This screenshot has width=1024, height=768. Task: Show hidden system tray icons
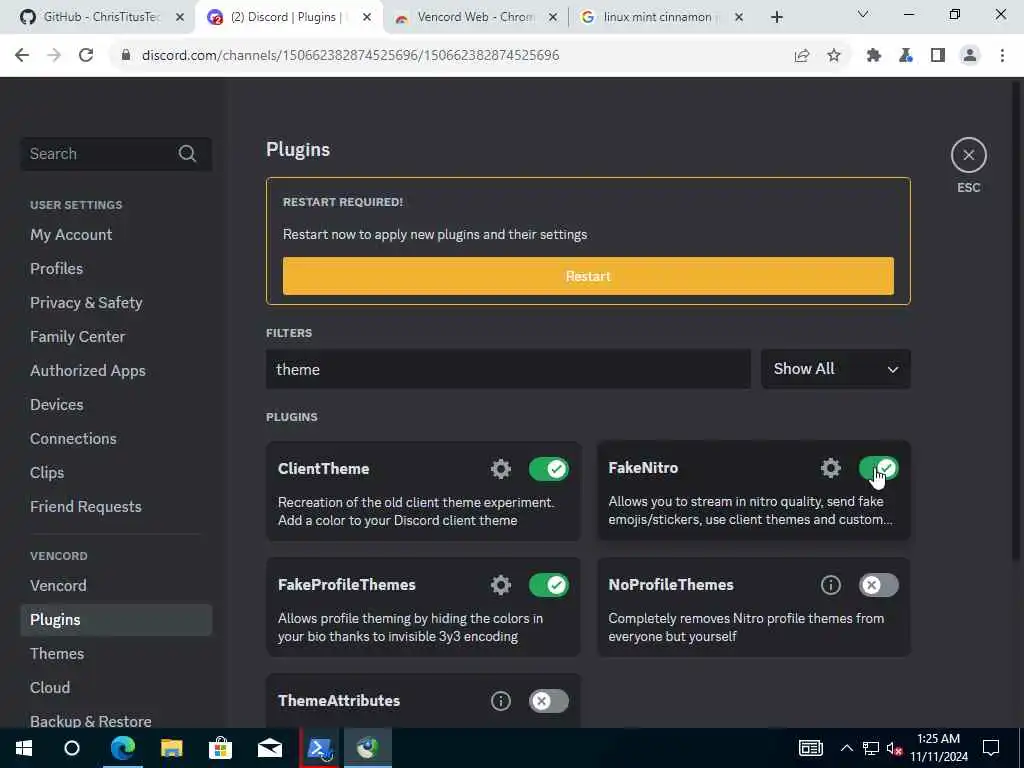point(846,748)
